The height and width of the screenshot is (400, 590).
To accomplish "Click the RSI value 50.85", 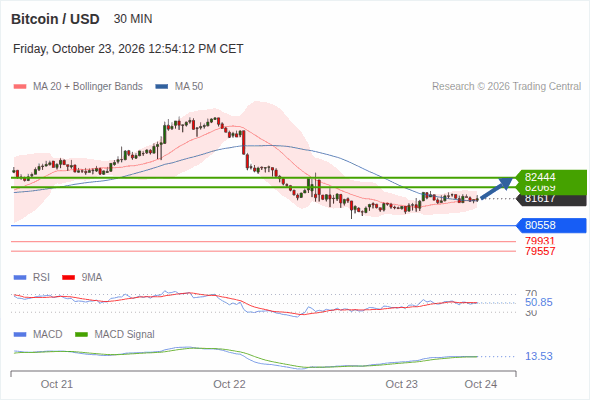I will click(x=539, y=302).
